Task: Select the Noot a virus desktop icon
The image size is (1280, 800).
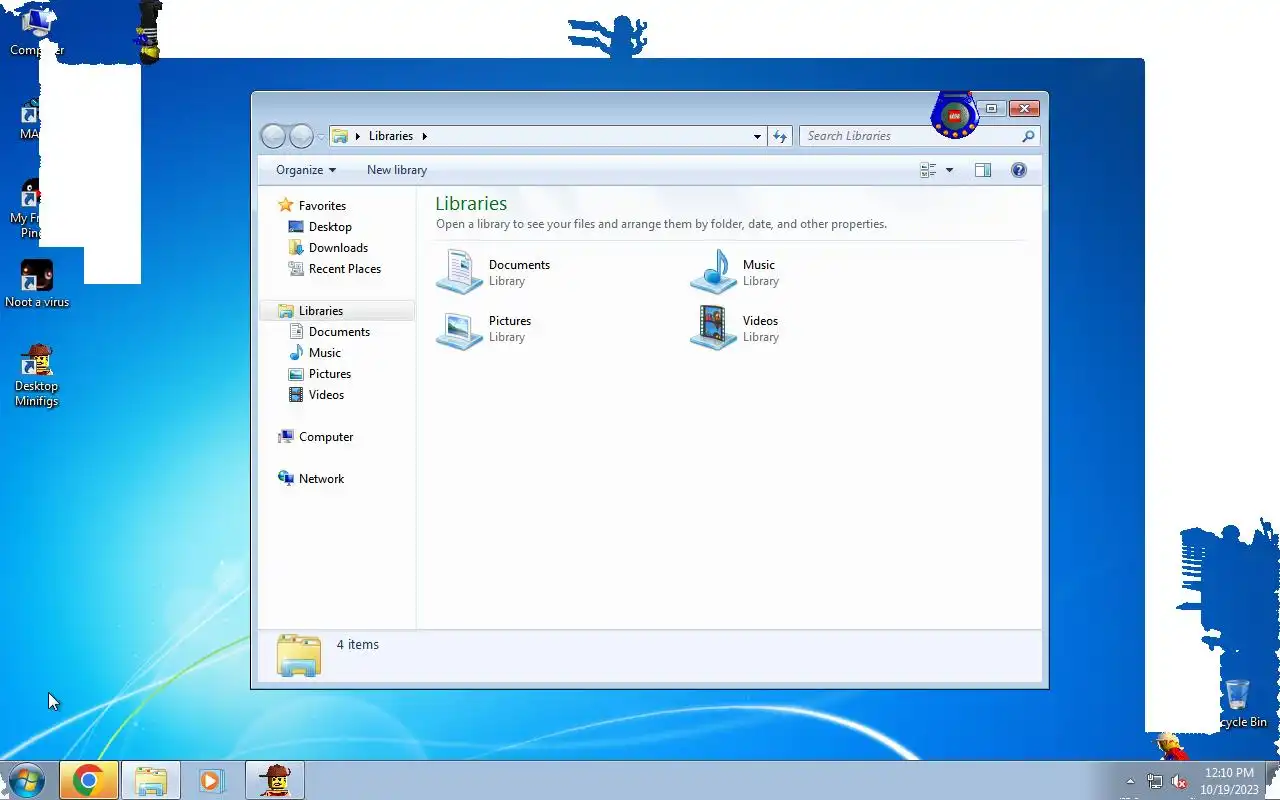Action: 37,284
